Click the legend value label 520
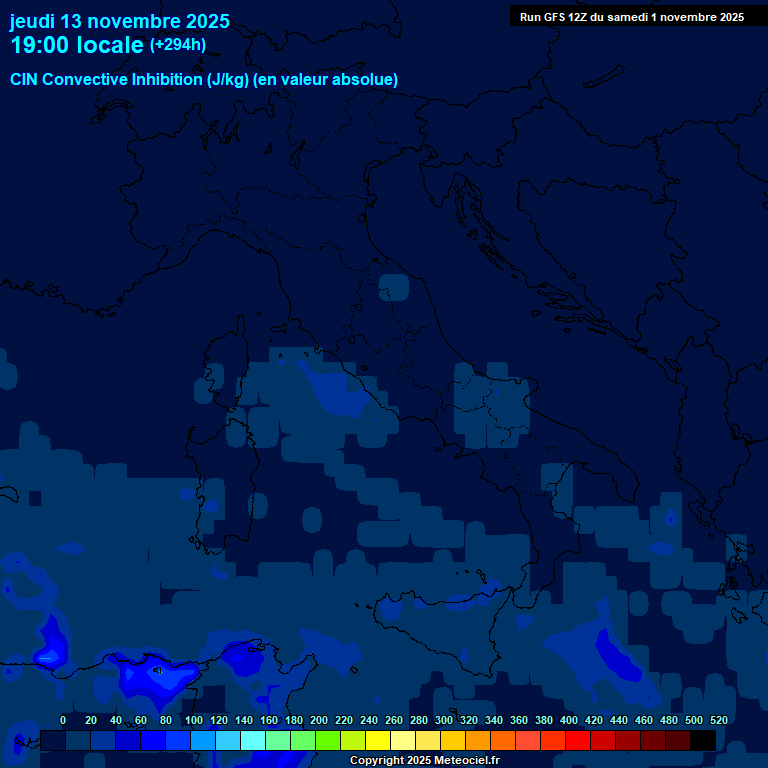This screenshot has width=768, height=768. pos(718,720)
